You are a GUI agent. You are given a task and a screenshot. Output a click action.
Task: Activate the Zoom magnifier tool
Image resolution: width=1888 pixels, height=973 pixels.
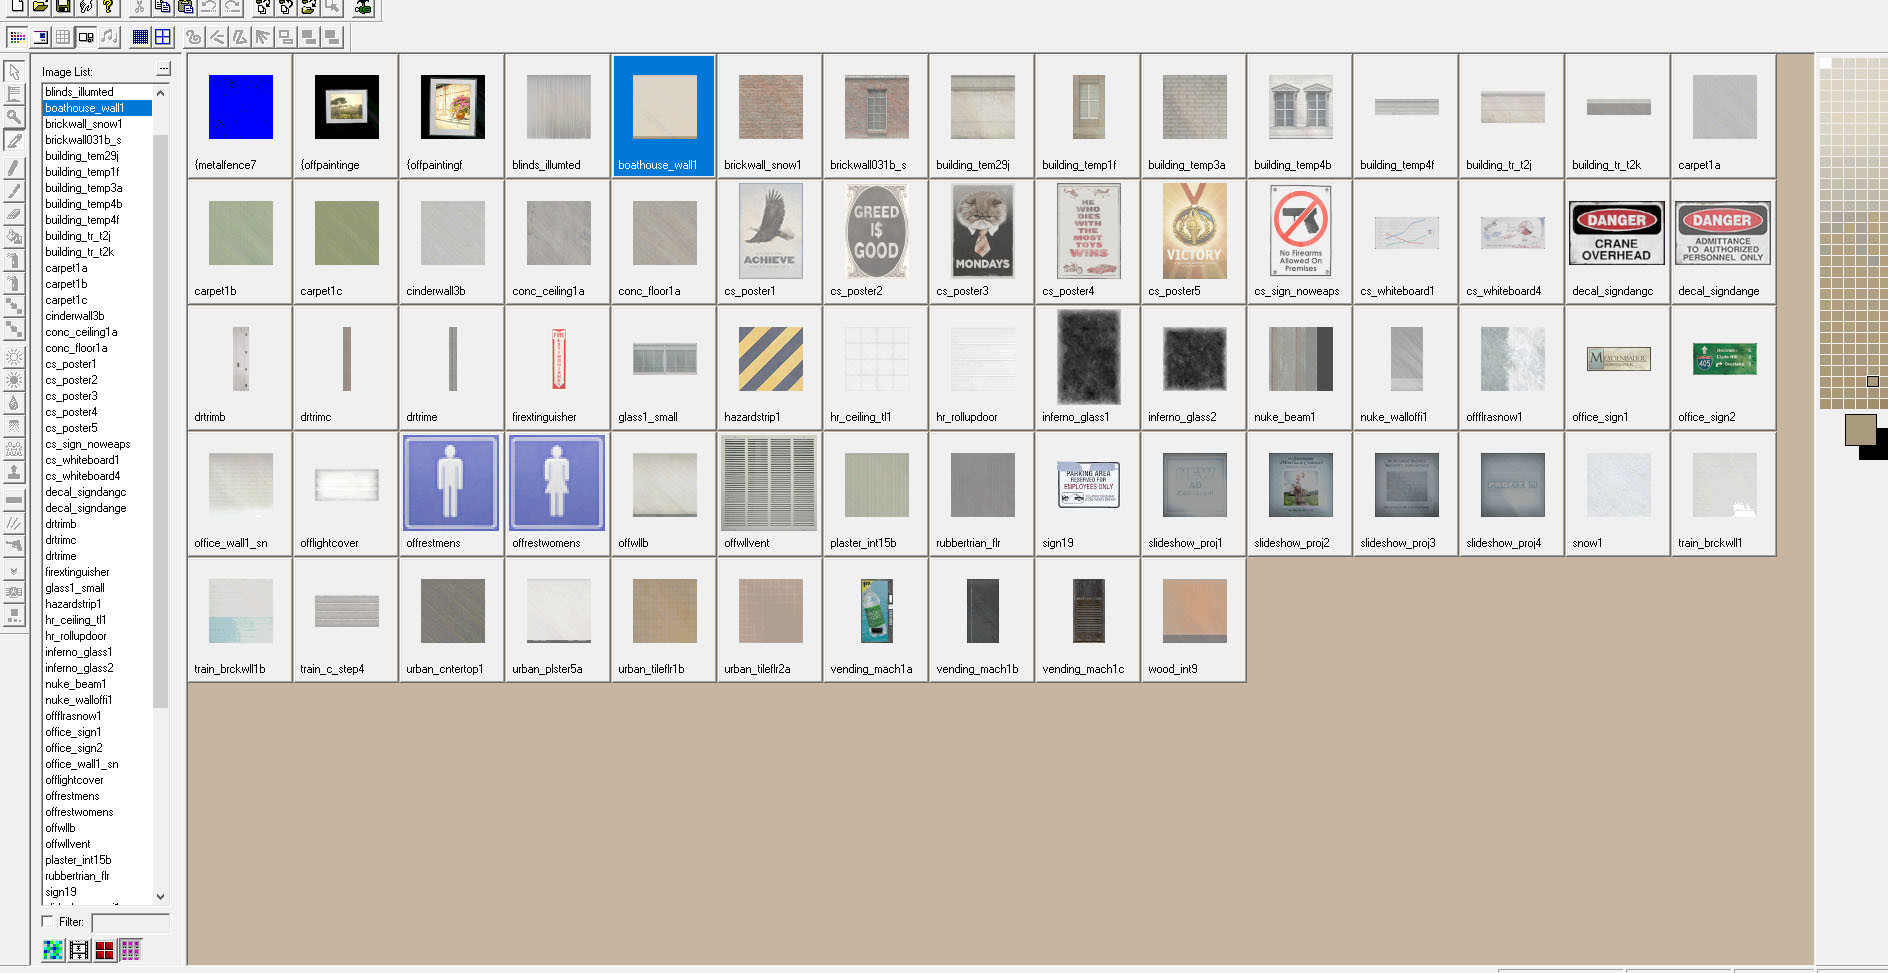(x=13, y=117)
